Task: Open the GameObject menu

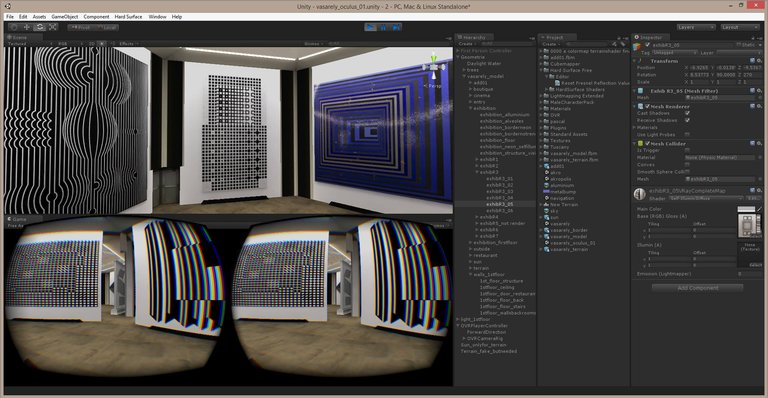Action: click(x=65, y=17)
